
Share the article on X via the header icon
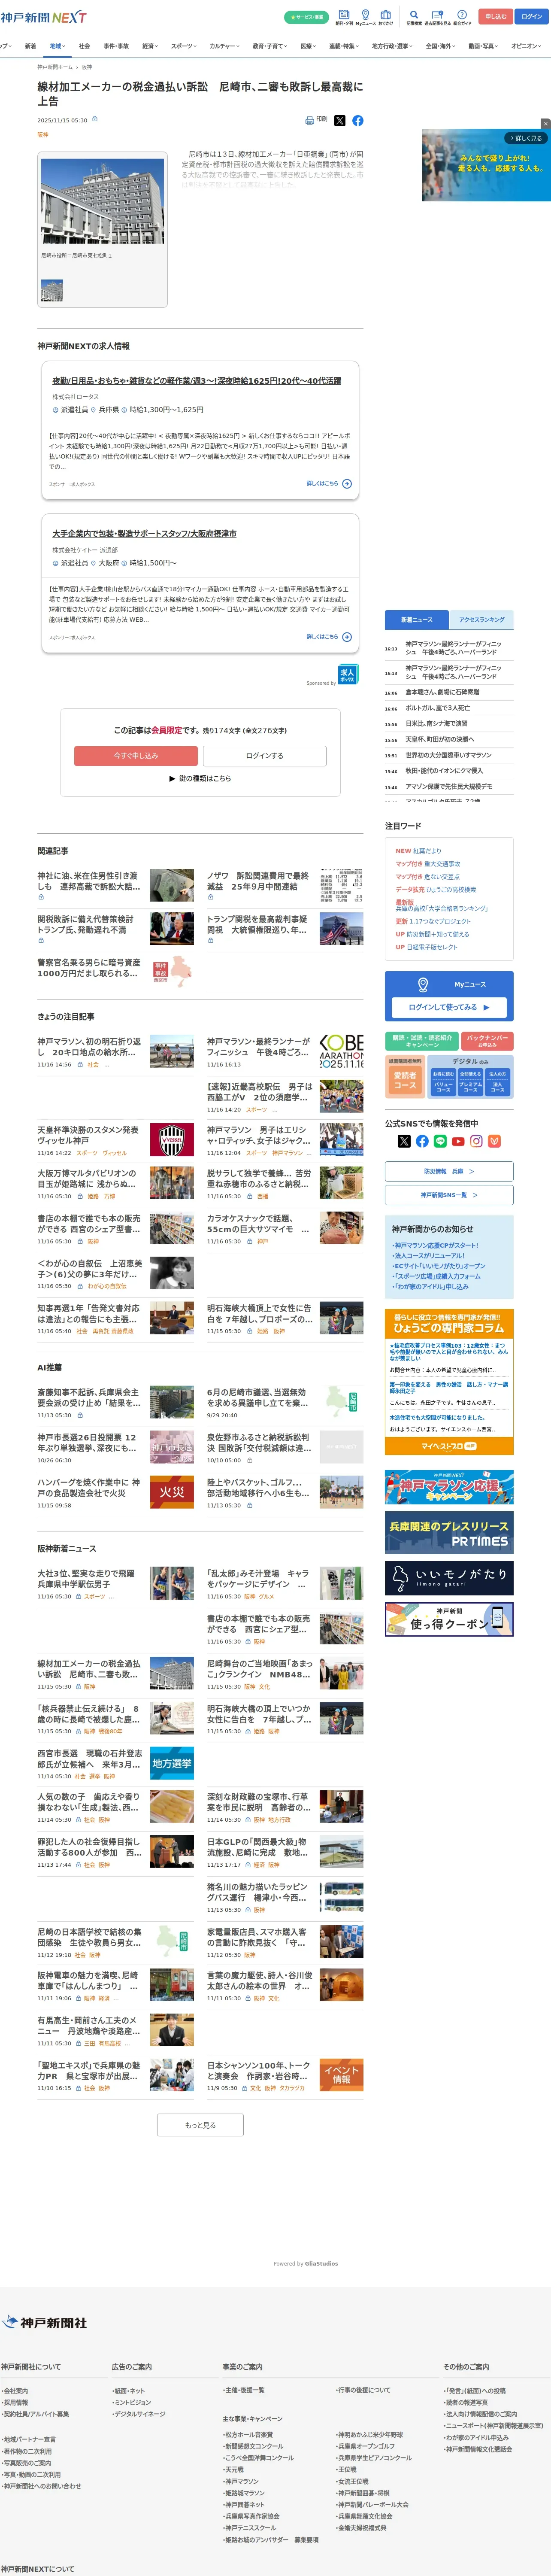pyautogui.click(x=339, y=120)
